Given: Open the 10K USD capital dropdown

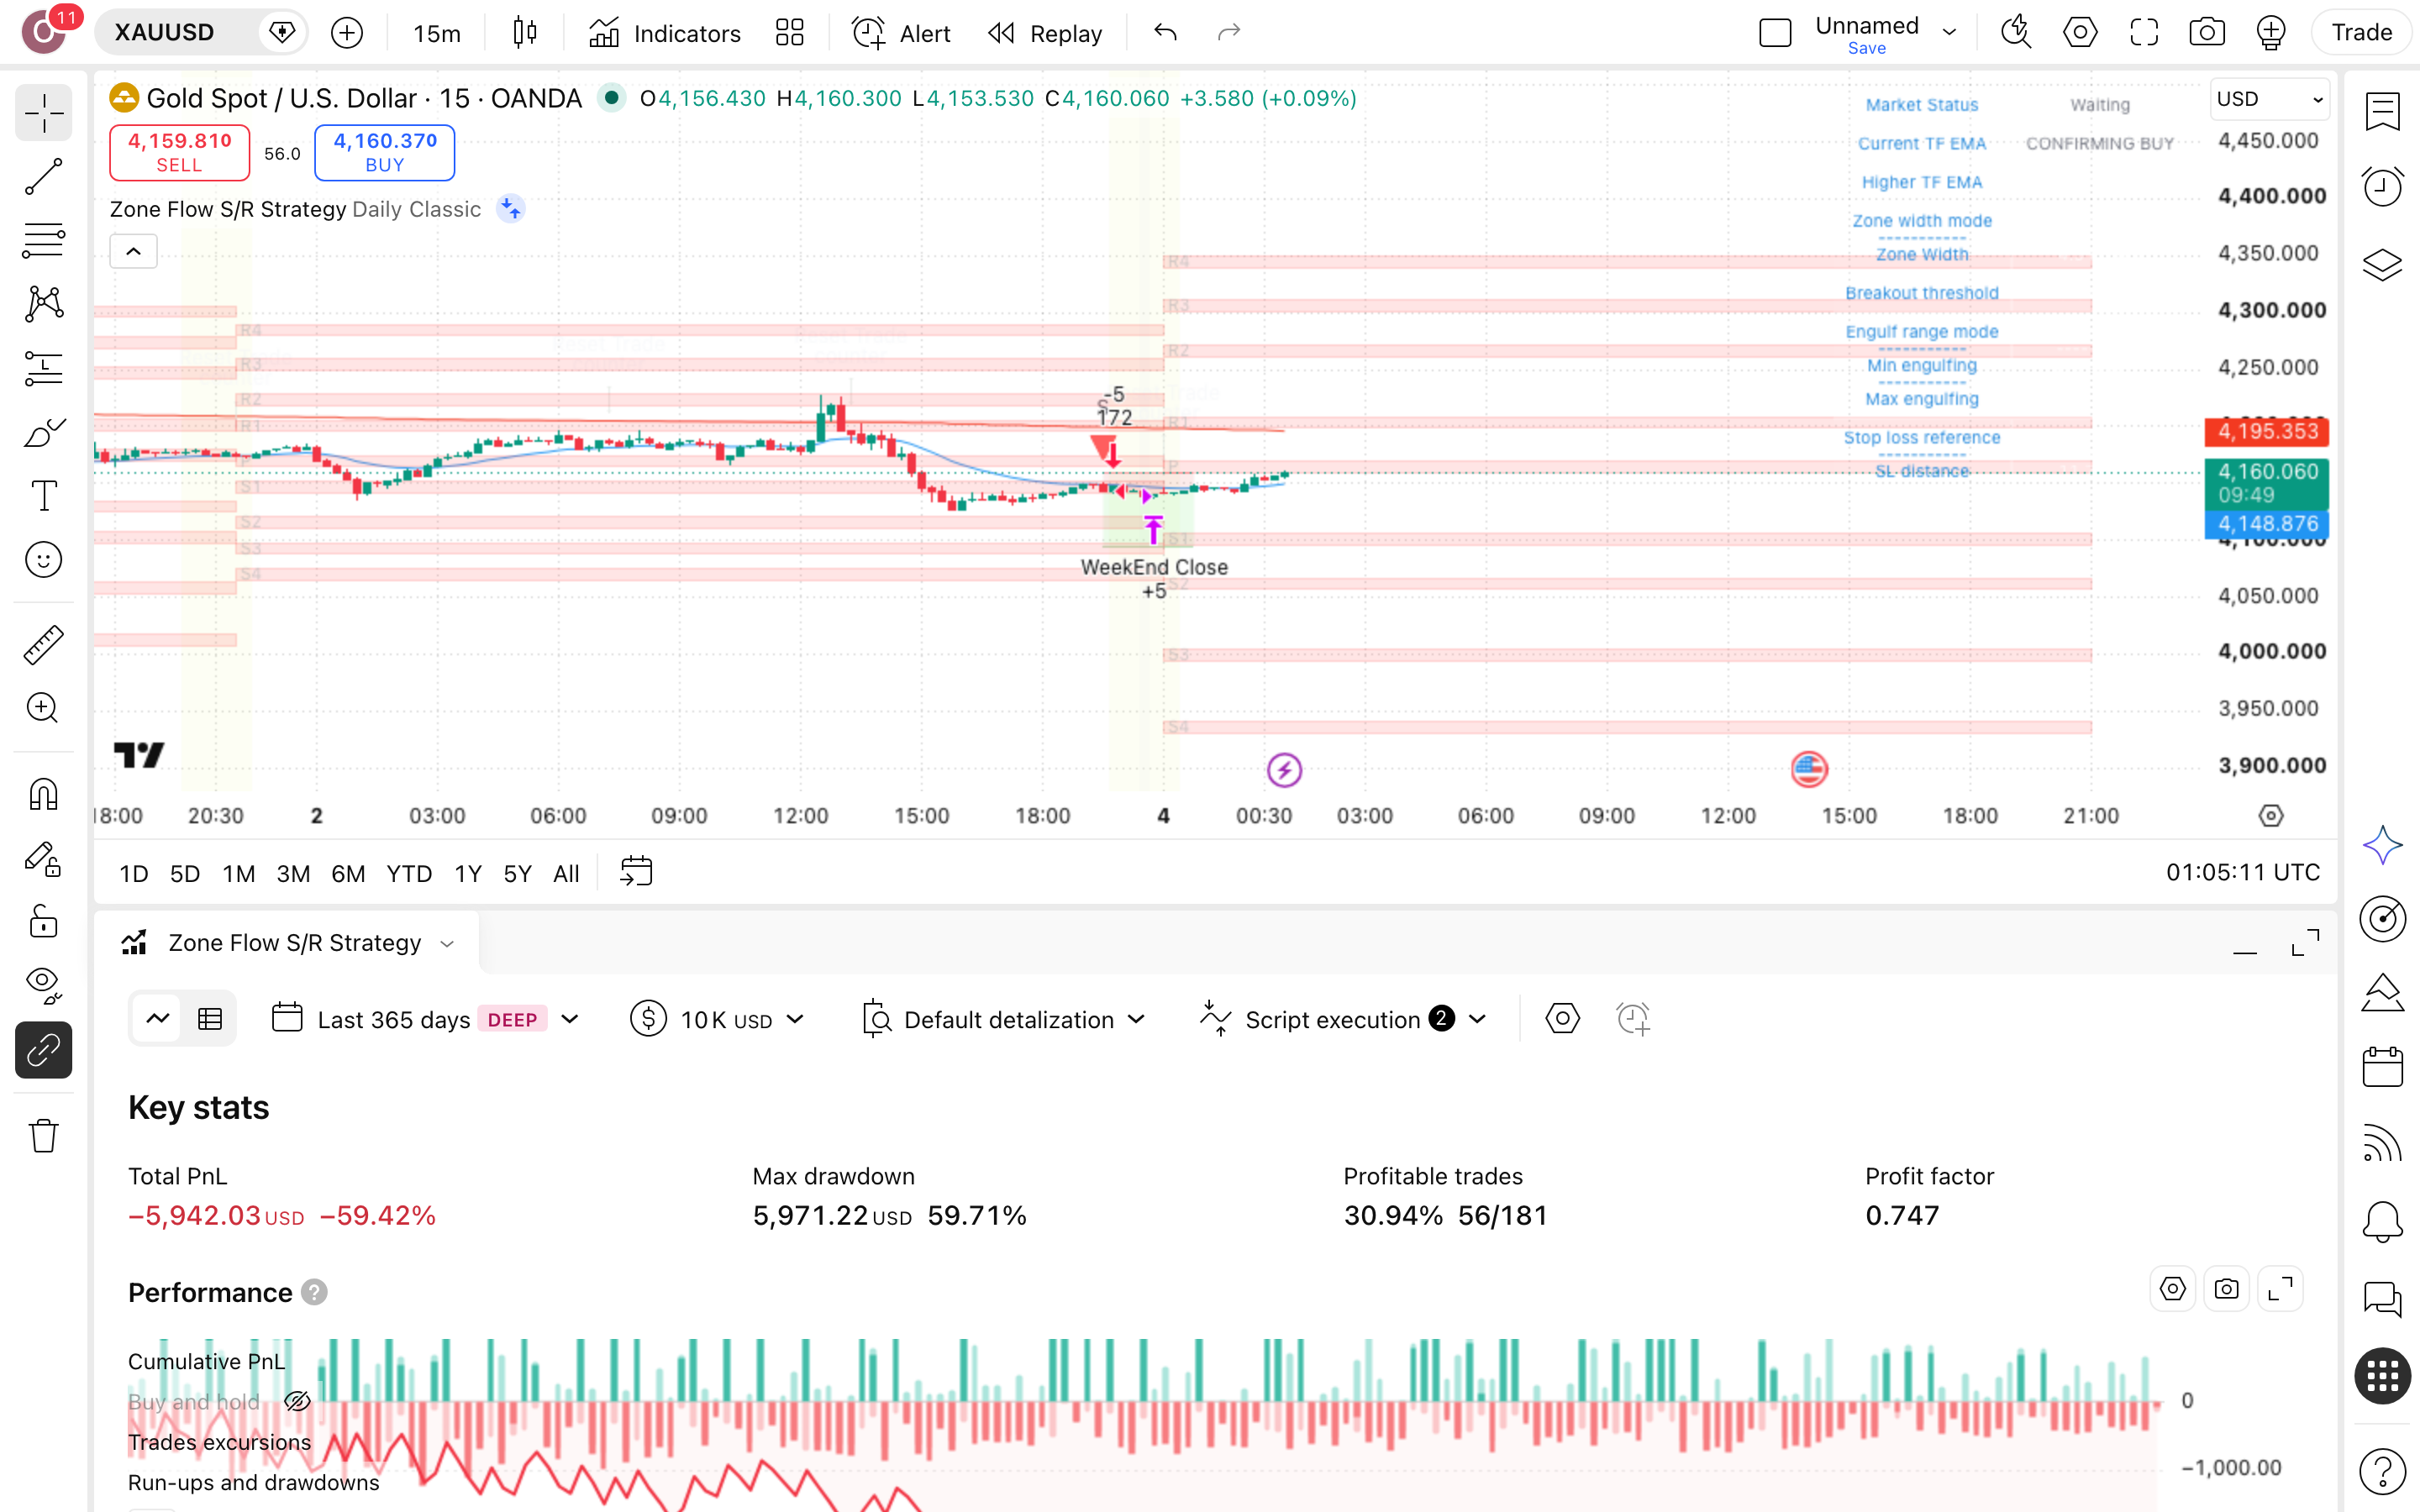Looking at the screenshot, I should [717, 1019].
